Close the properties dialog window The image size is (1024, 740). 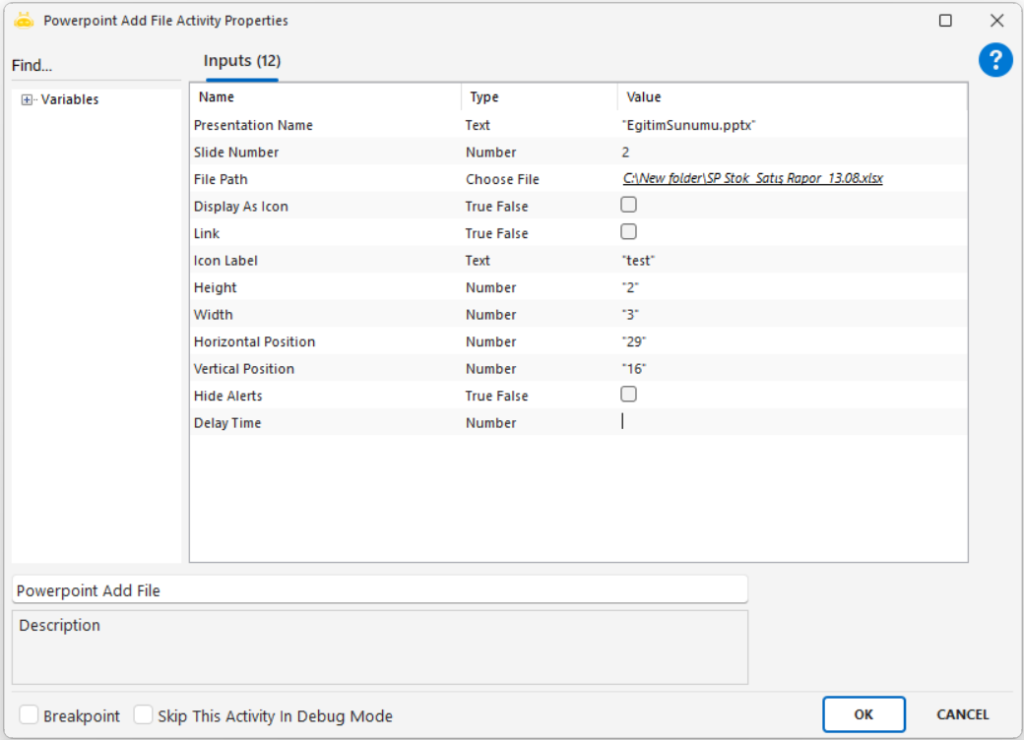coord(996,20)
